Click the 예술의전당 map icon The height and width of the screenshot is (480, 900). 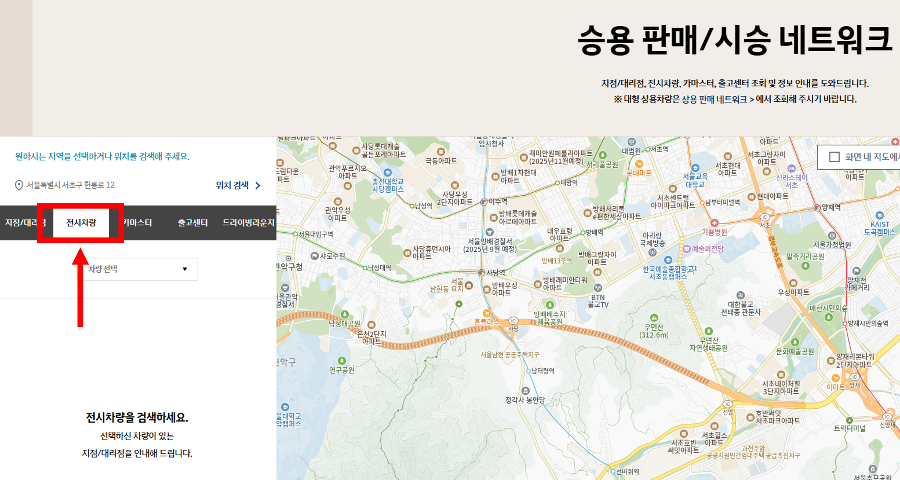tap(686, 249)
